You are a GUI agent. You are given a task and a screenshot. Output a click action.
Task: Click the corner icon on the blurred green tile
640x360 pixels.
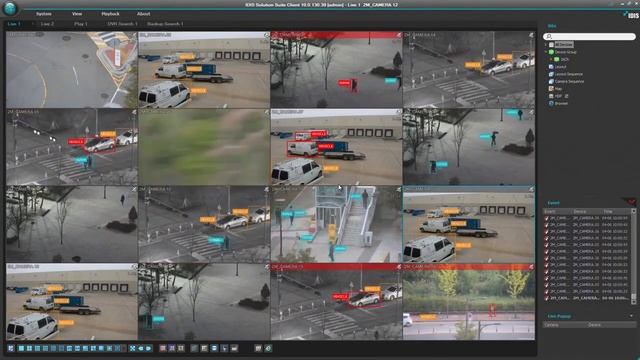click(x=267, y=112)
